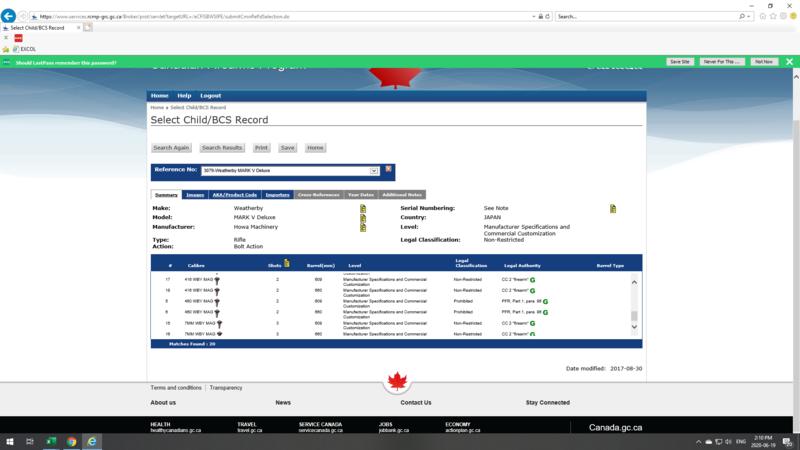Click cartridge icon for 460 WBY MAG 660 row
800x450 pixels.
217,313
